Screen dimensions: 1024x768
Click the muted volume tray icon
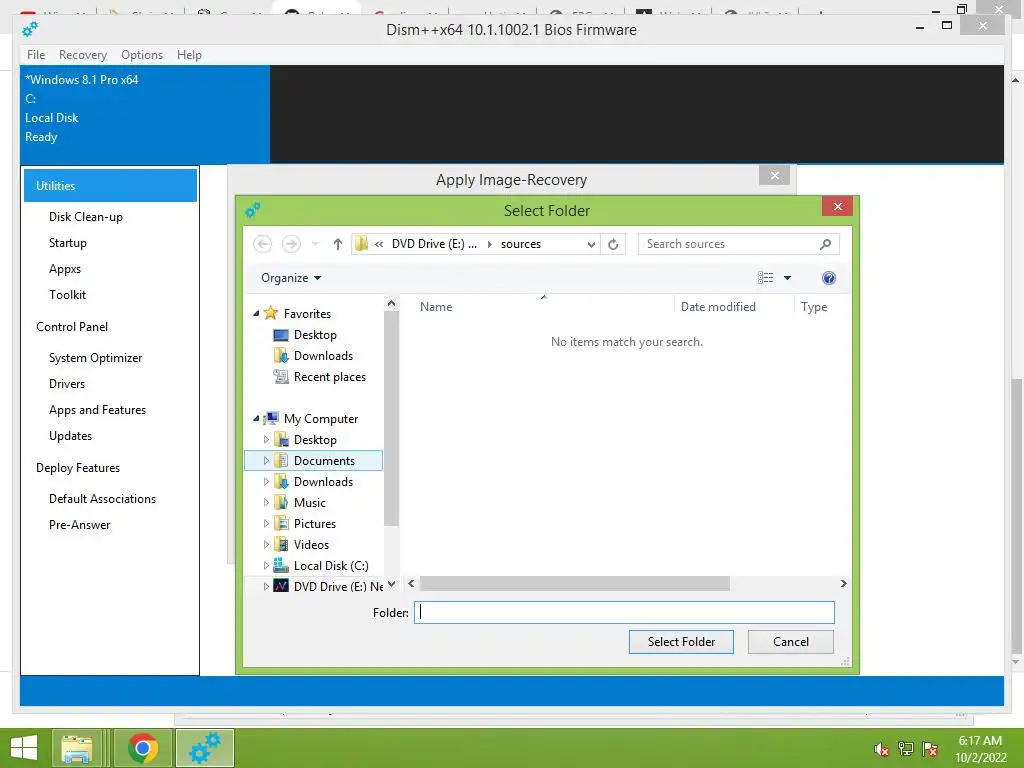coord(881,749)
